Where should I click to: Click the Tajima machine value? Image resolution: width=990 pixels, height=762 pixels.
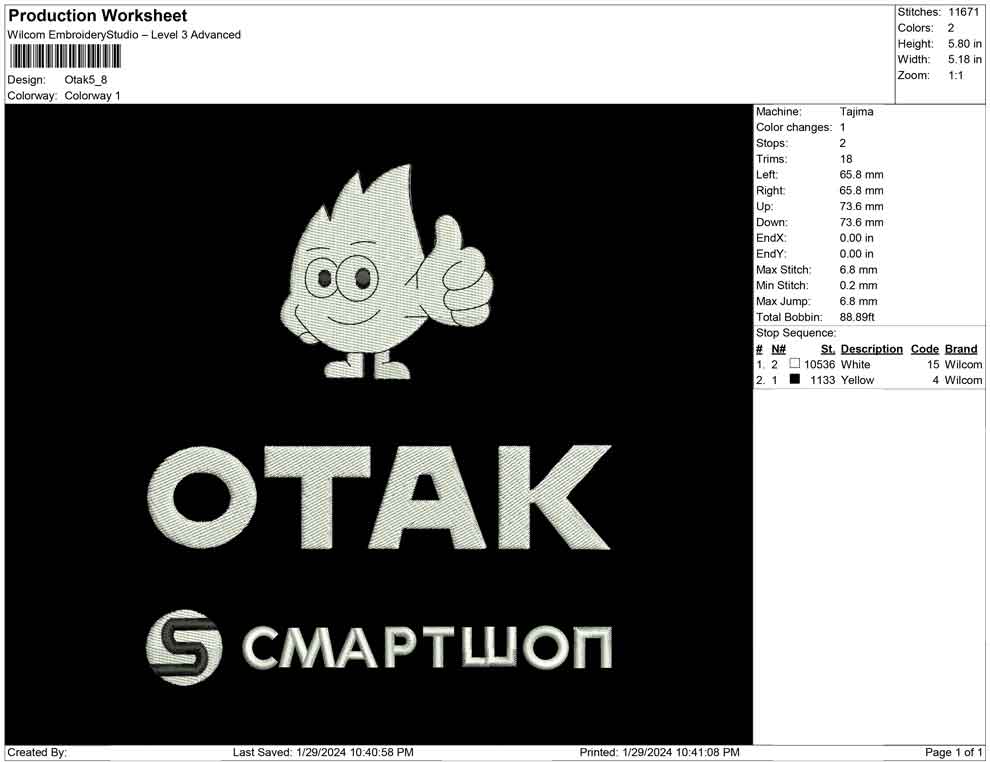tap(856, 112)
